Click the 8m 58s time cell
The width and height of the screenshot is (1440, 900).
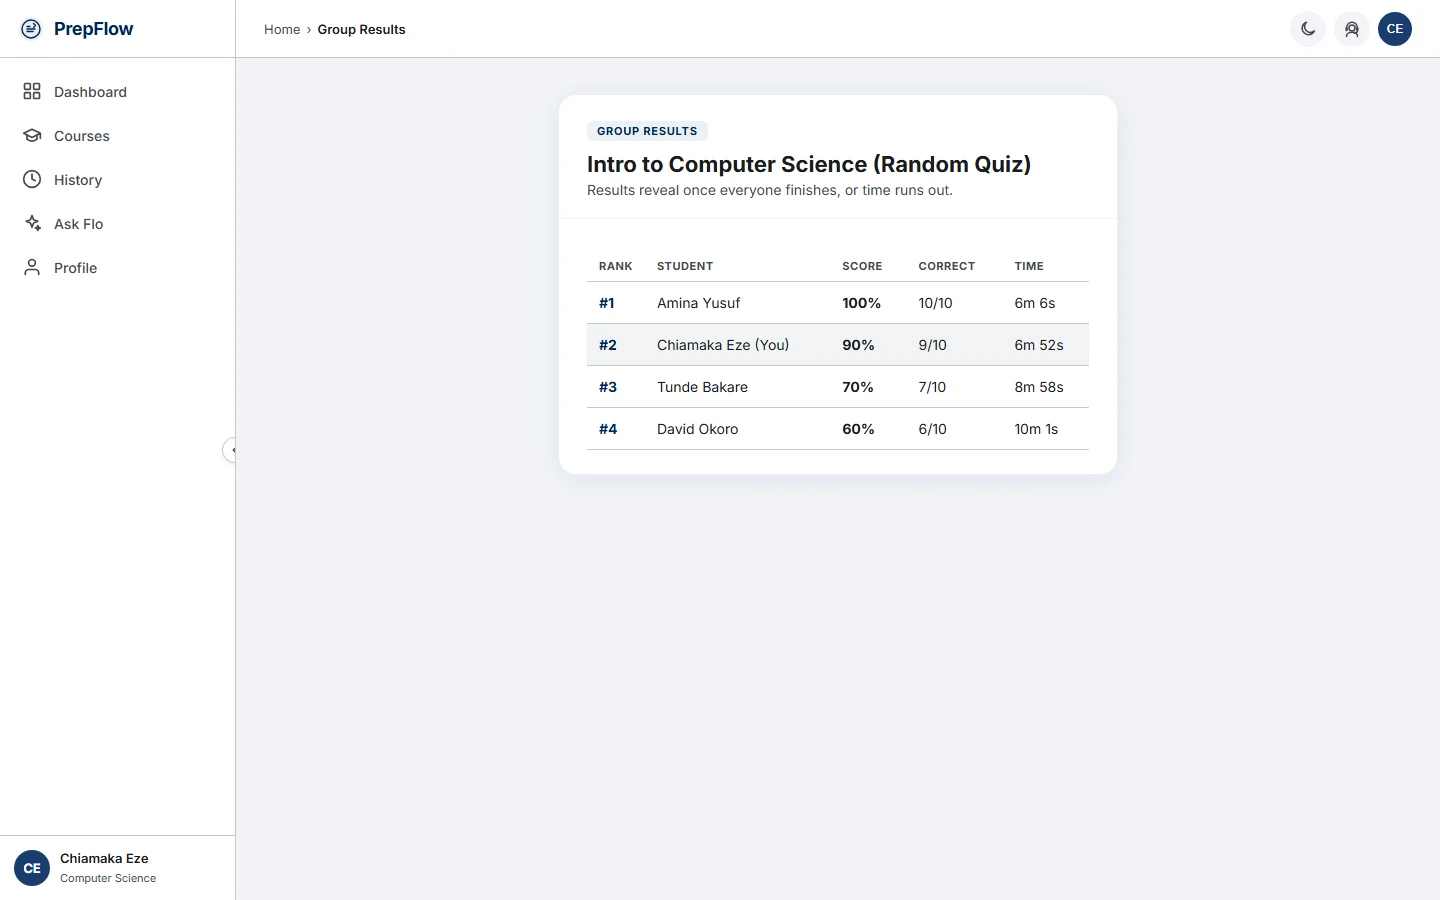1039,387
